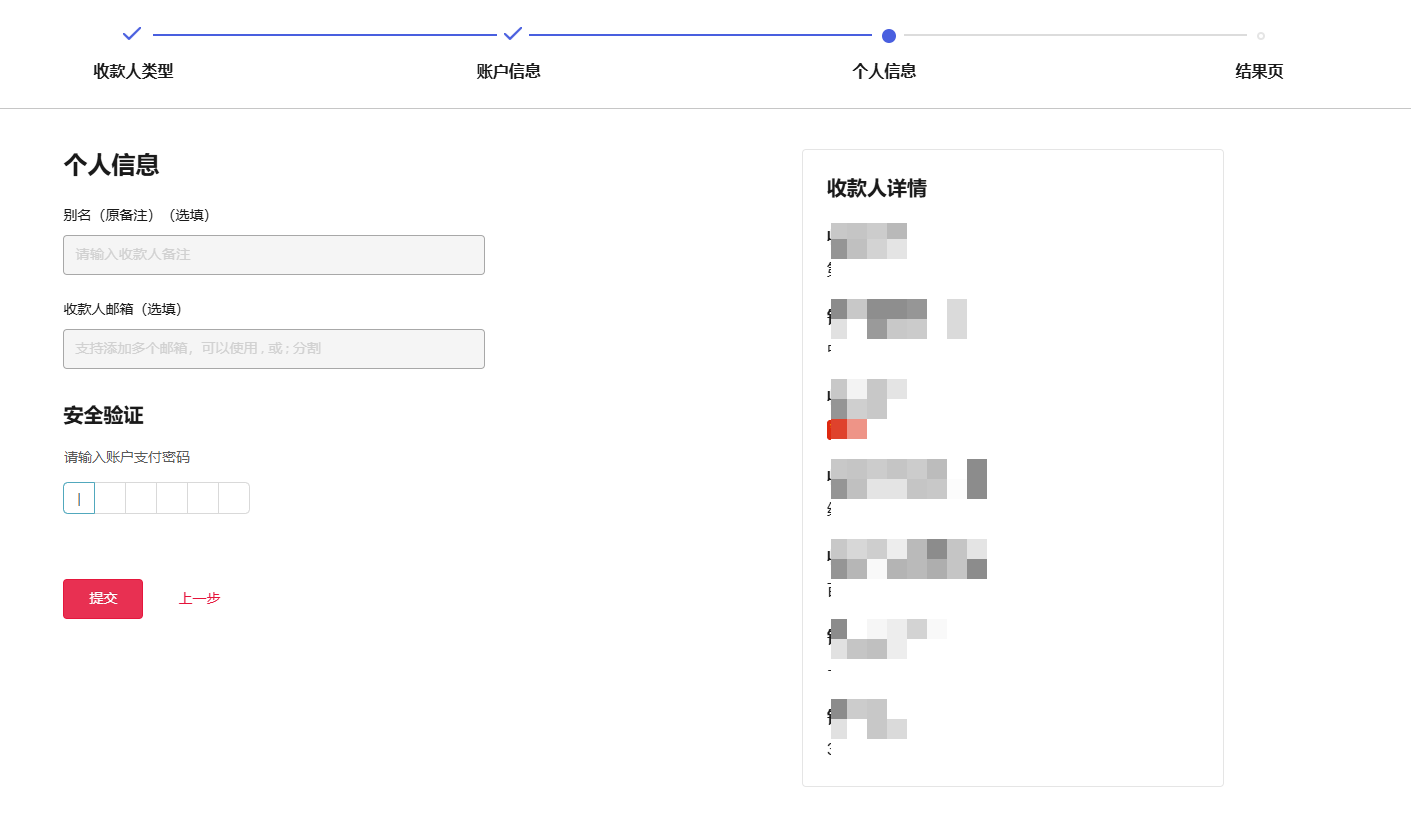The image size is (1411, 813).
Task: Select the third payment password digit box
Action: pyautogui.click(x=141, y=498)
